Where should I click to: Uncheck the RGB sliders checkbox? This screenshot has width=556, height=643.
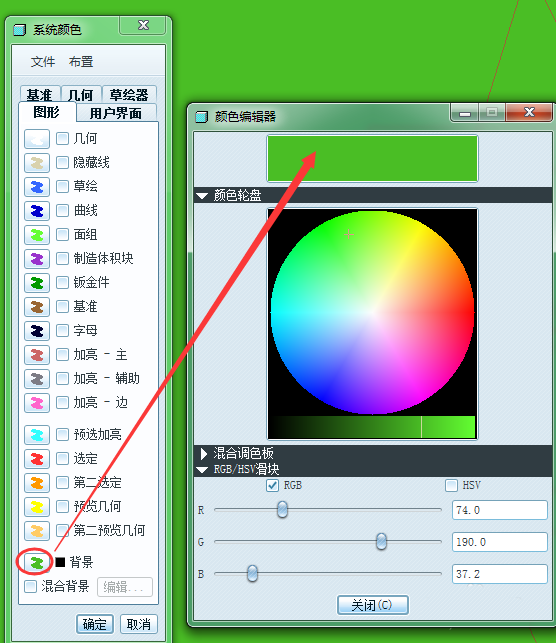[273, 486]
